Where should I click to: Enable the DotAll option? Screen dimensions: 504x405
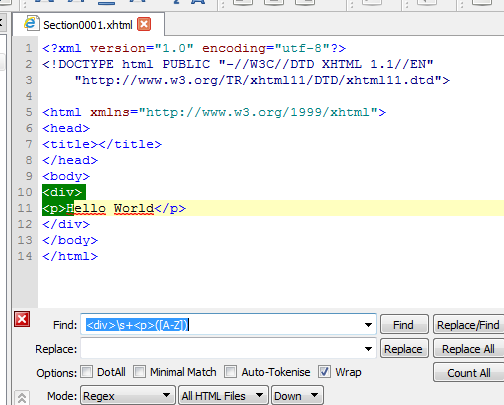pos(87,372)
